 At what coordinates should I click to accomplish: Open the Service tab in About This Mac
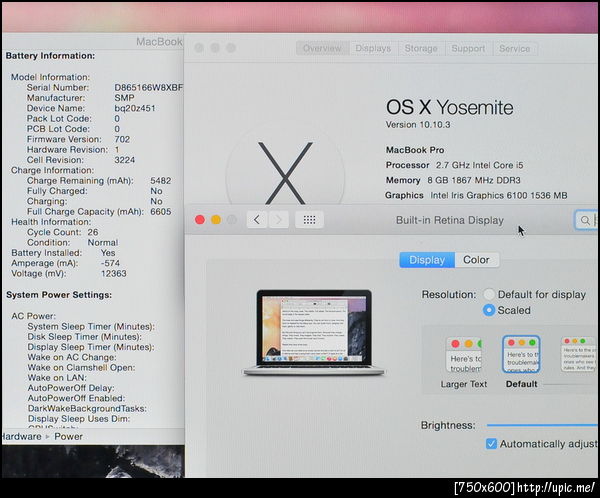click(x=515, y=49)
